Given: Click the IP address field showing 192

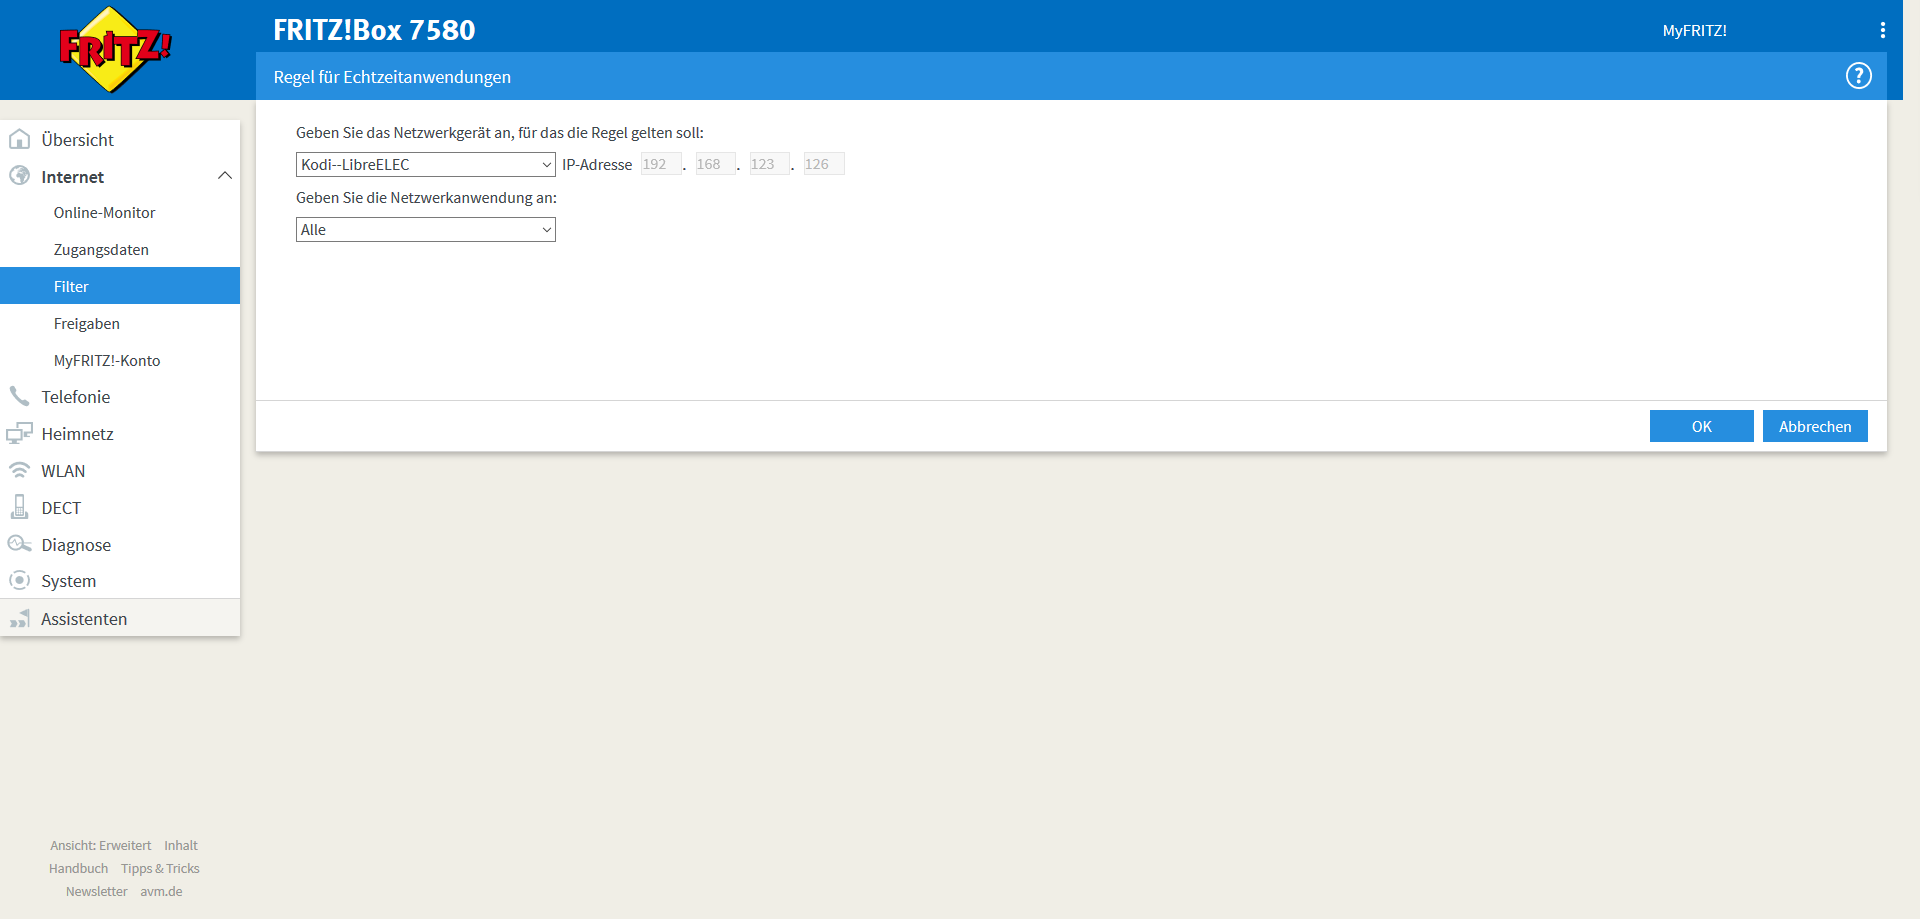Looking at the screenshot, I should [x=661, y=164].
